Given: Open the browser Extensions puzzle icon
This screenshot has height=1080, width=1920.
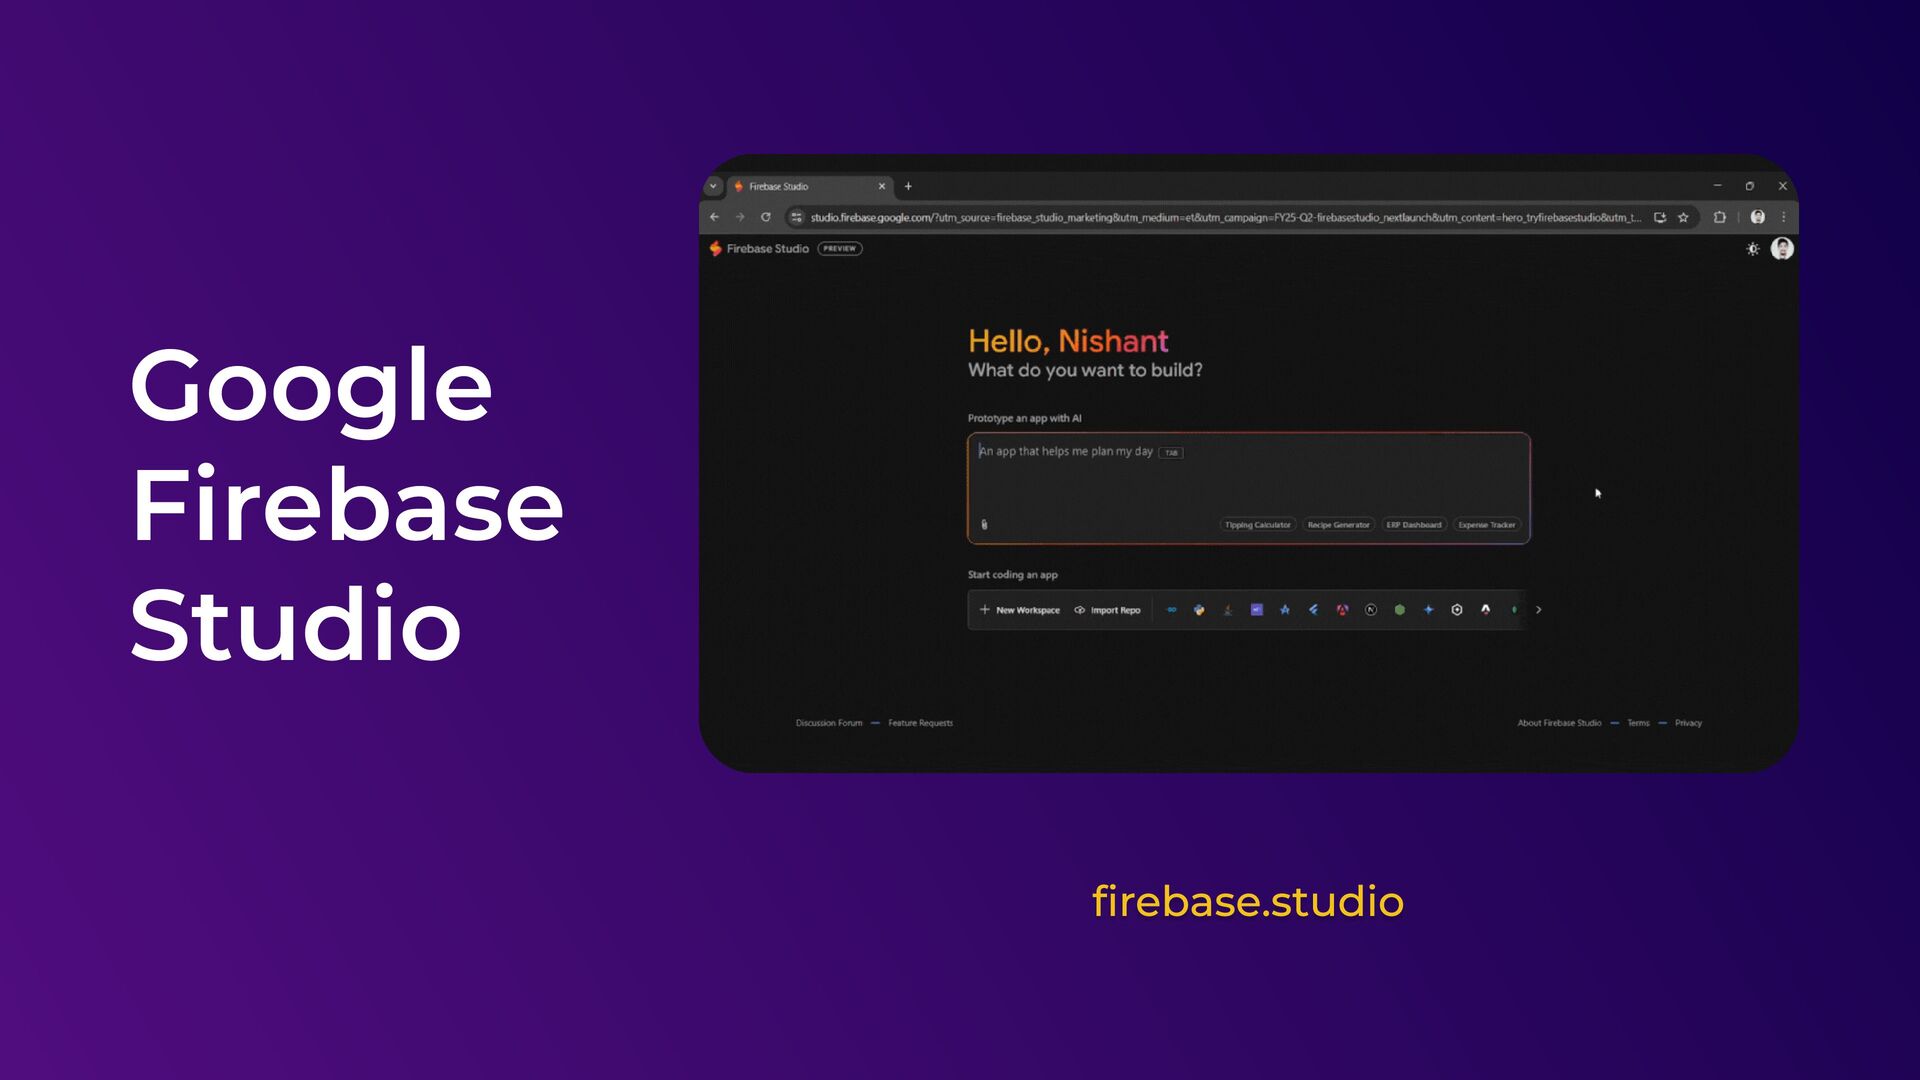Looking at the screenshot, I should coord(1719,217).
